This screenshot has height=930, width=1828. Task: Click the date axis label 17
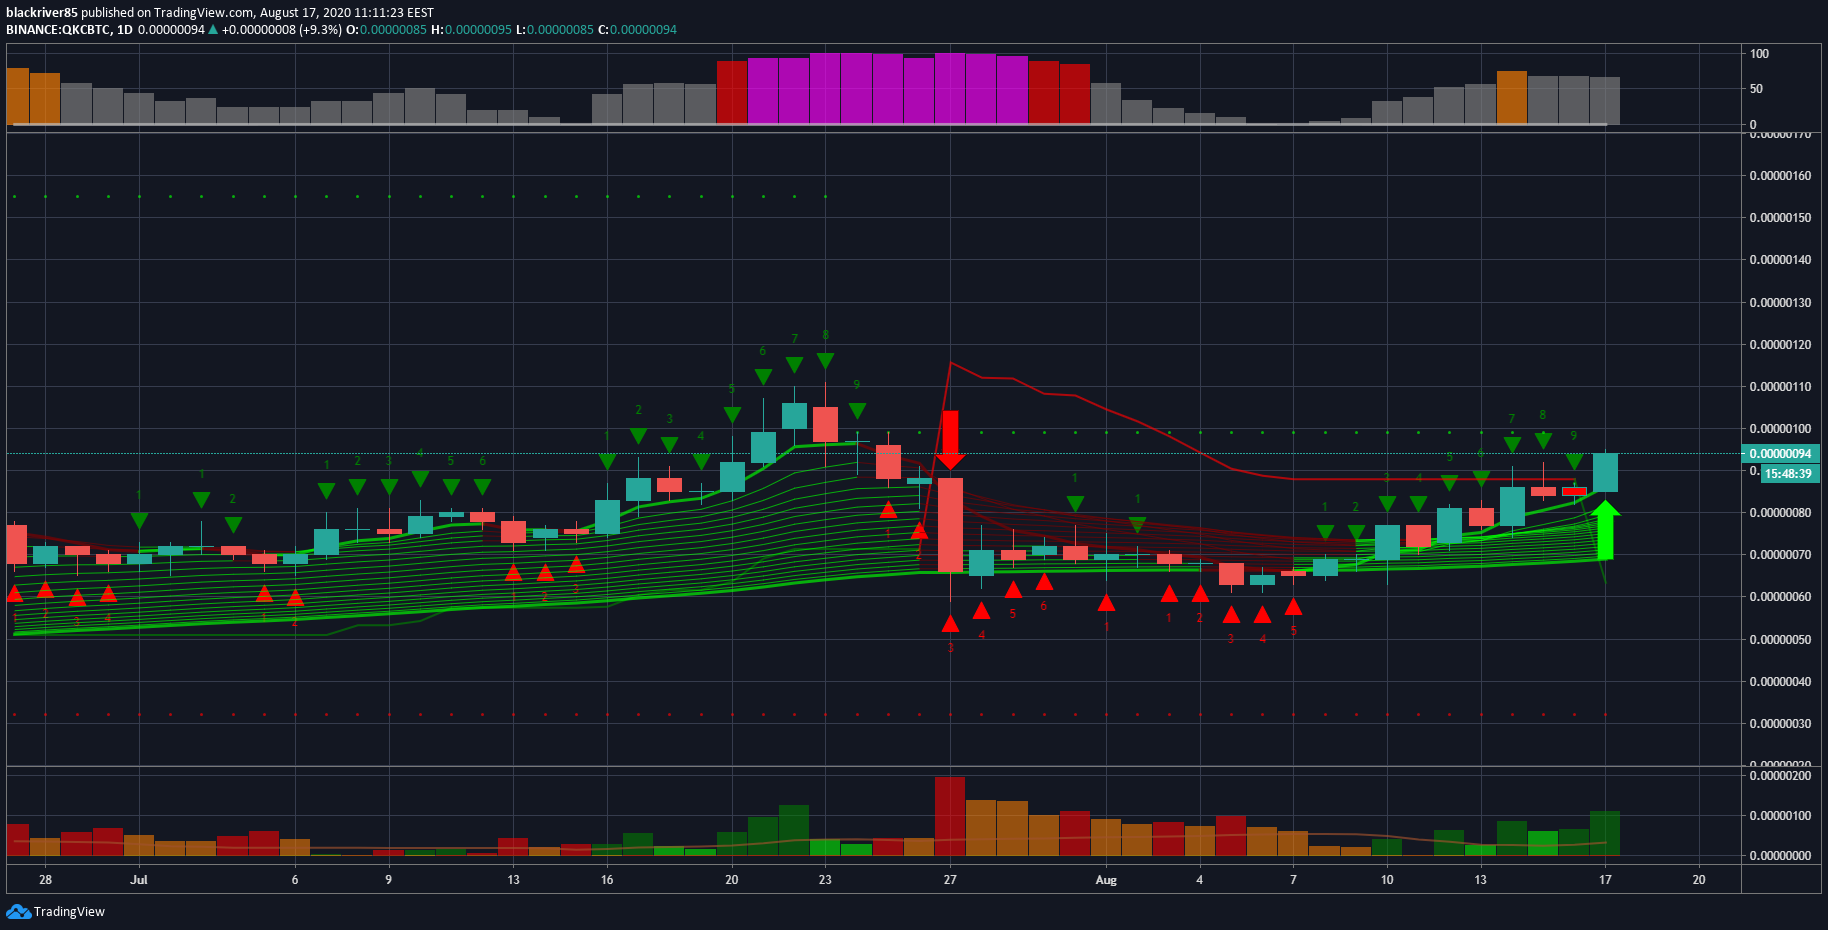tap(1605, 880)
